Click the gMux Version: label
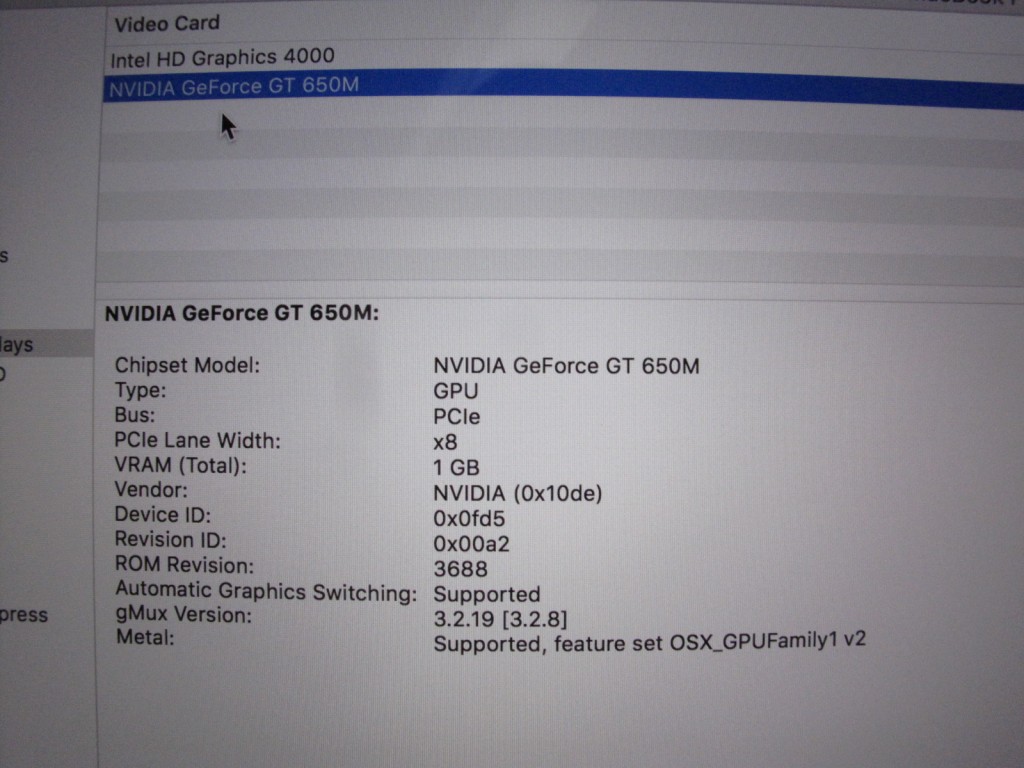This screenshot has width=1024, height=768. pyautogui.click(x=184, y=615)
